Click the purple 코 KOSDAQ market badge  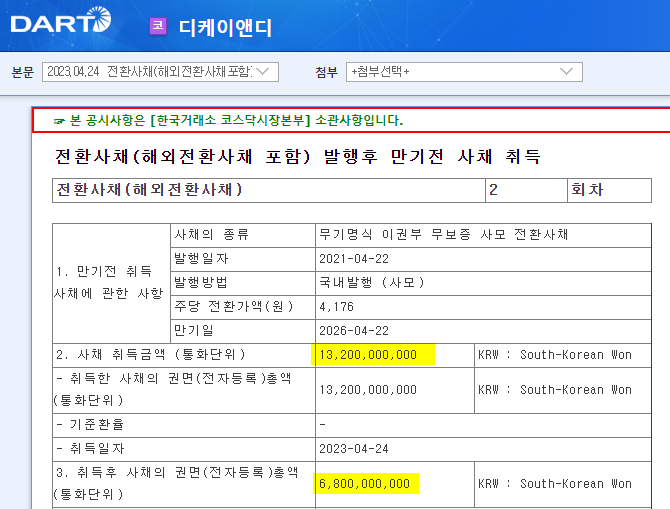coord(158,26)
